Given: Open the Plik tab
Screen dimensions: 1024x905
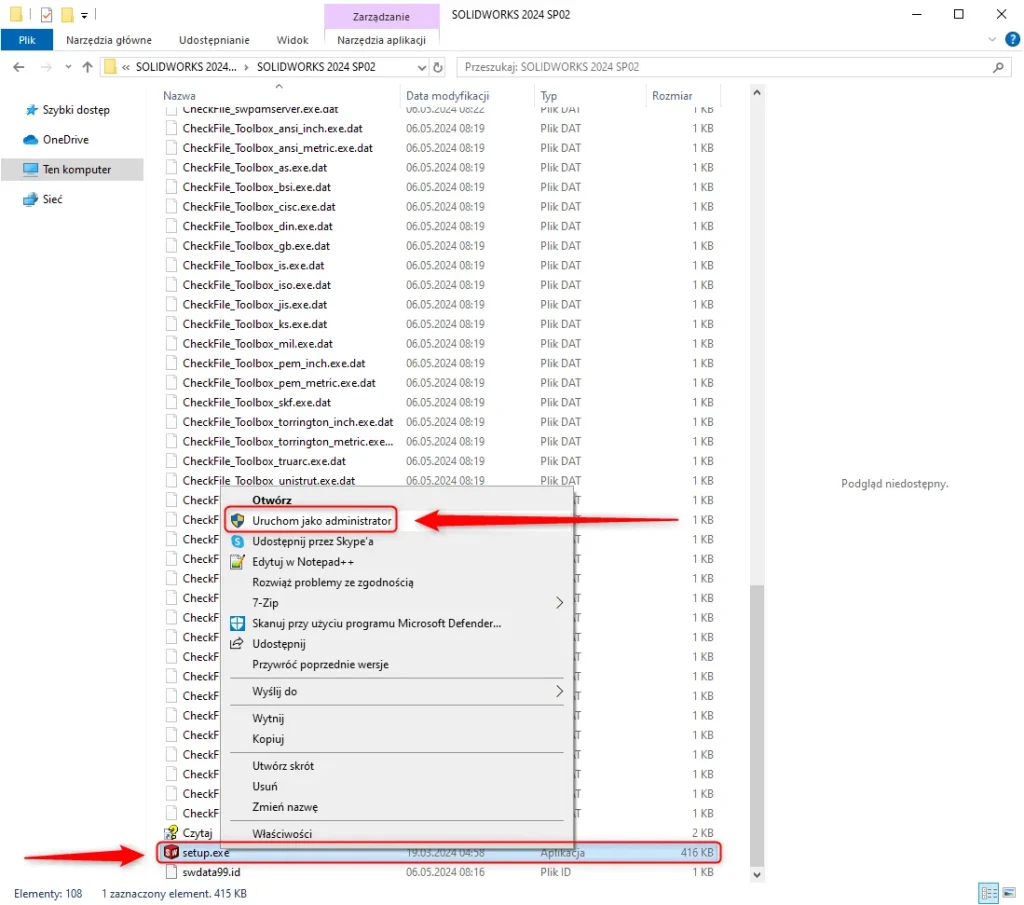Looking at the screenshot, I should tap(27, 40).
